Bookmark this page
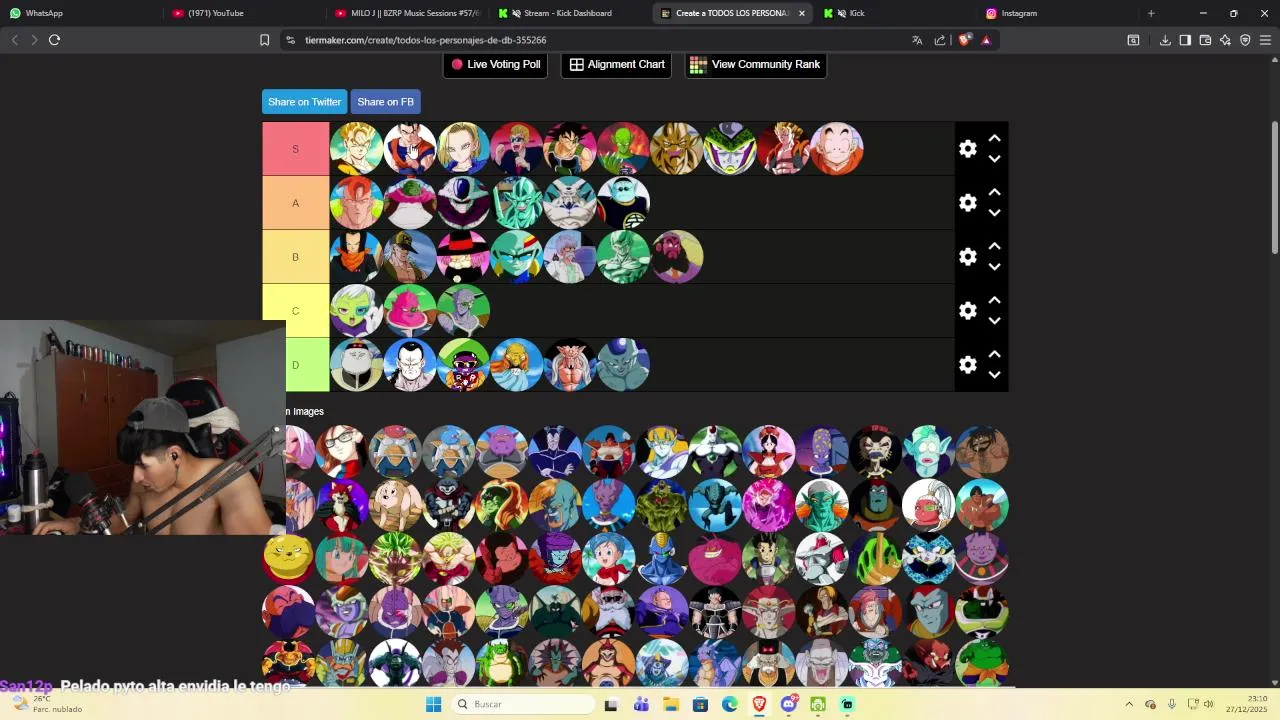This screenshot has width=1280, height=720. point(264,40)
